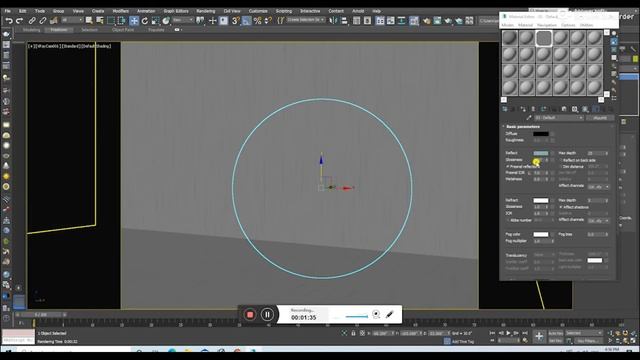This screenshot has width=640, height=360.
Task: Open the Rendering menu
Action: point(206,11)
